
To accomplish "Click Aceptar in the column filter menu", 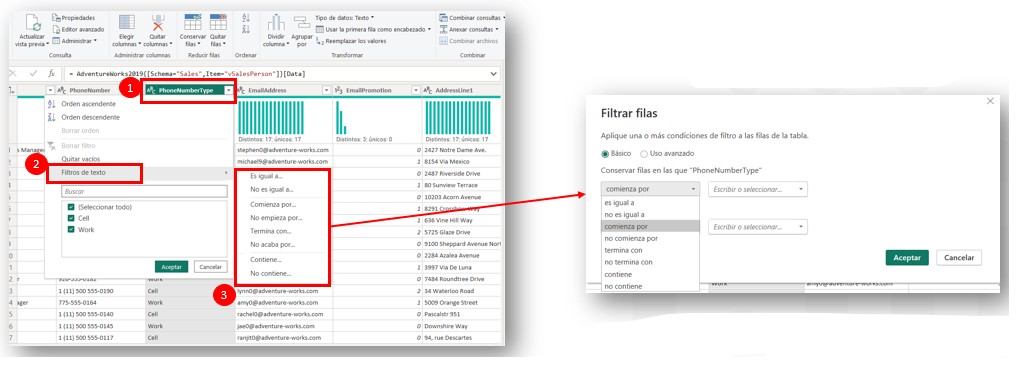I will click(x=172, y=267).
